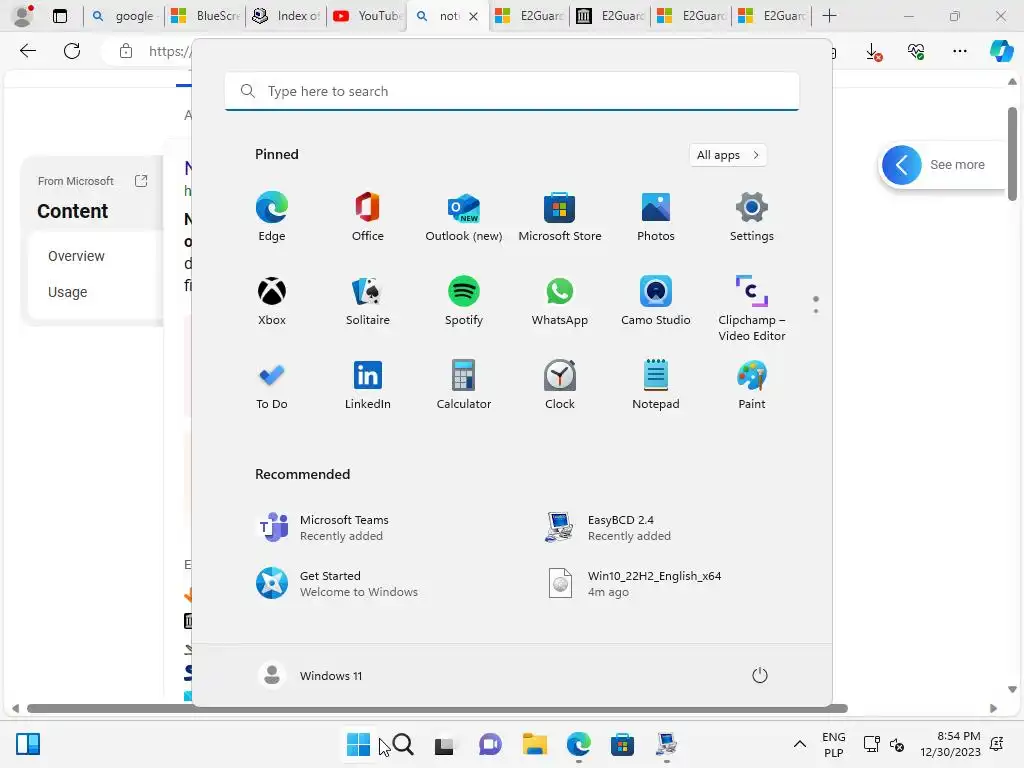The height and width of the screenshot is (768, 1024).
Task: Launch Office from pinned apps
Action: coord(368,217)
